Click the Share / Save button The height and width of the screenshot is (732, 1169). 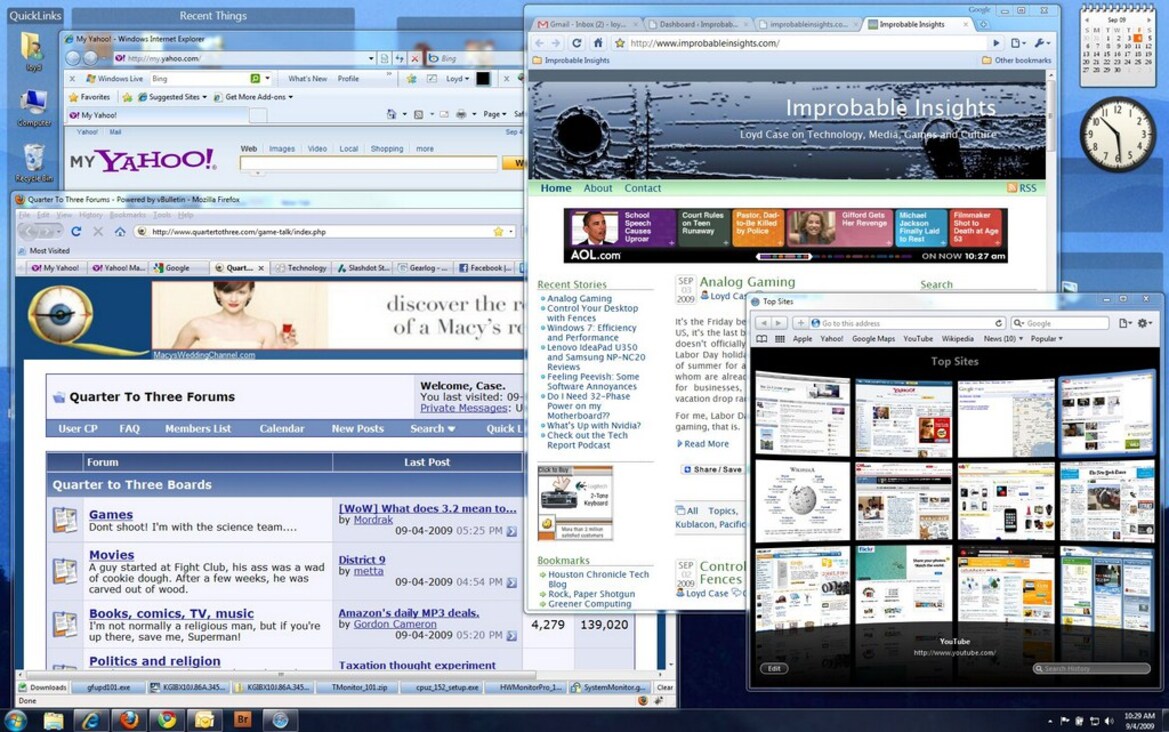713,470
